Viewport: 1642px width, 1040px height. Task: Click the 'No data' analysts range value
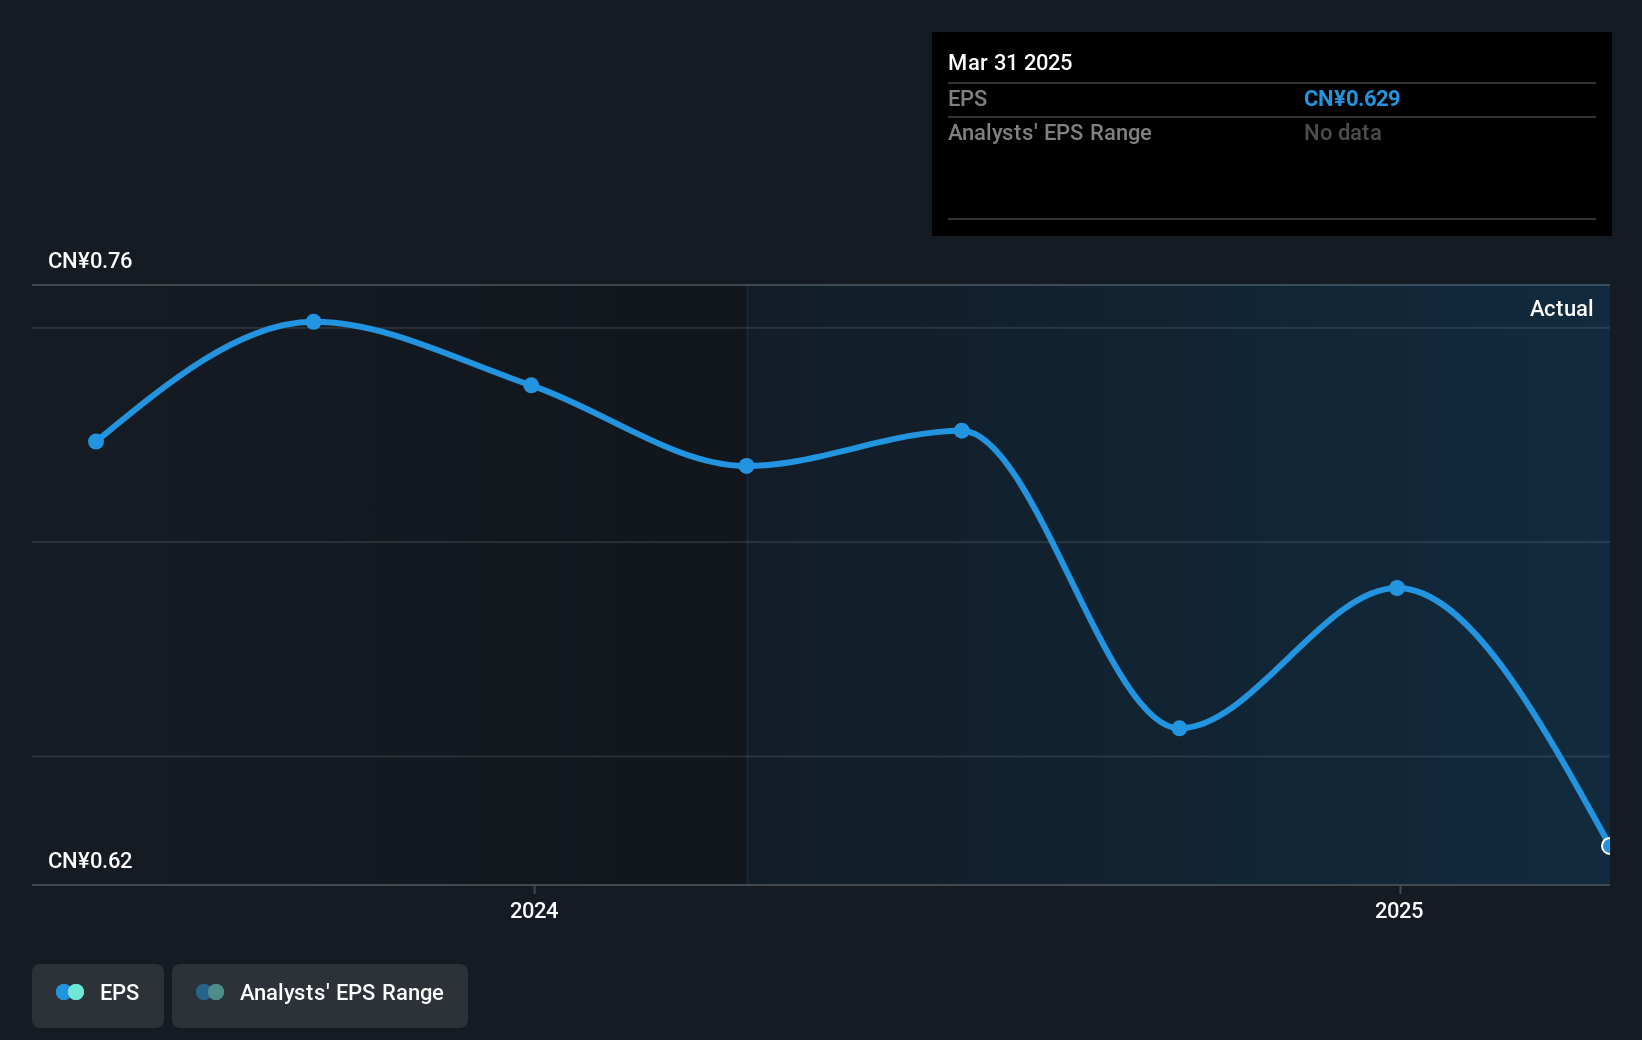[1343, 133]
